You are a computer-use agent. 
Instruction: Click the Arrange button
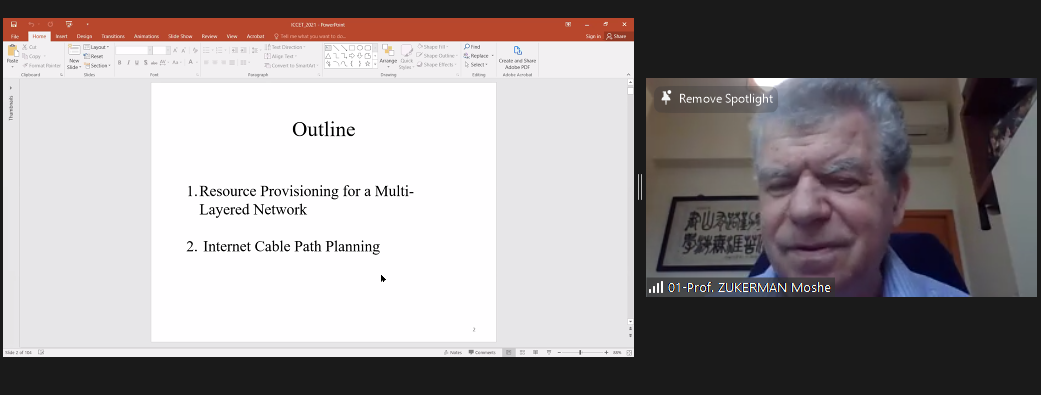pyautogui.click(x=388, y=56)
